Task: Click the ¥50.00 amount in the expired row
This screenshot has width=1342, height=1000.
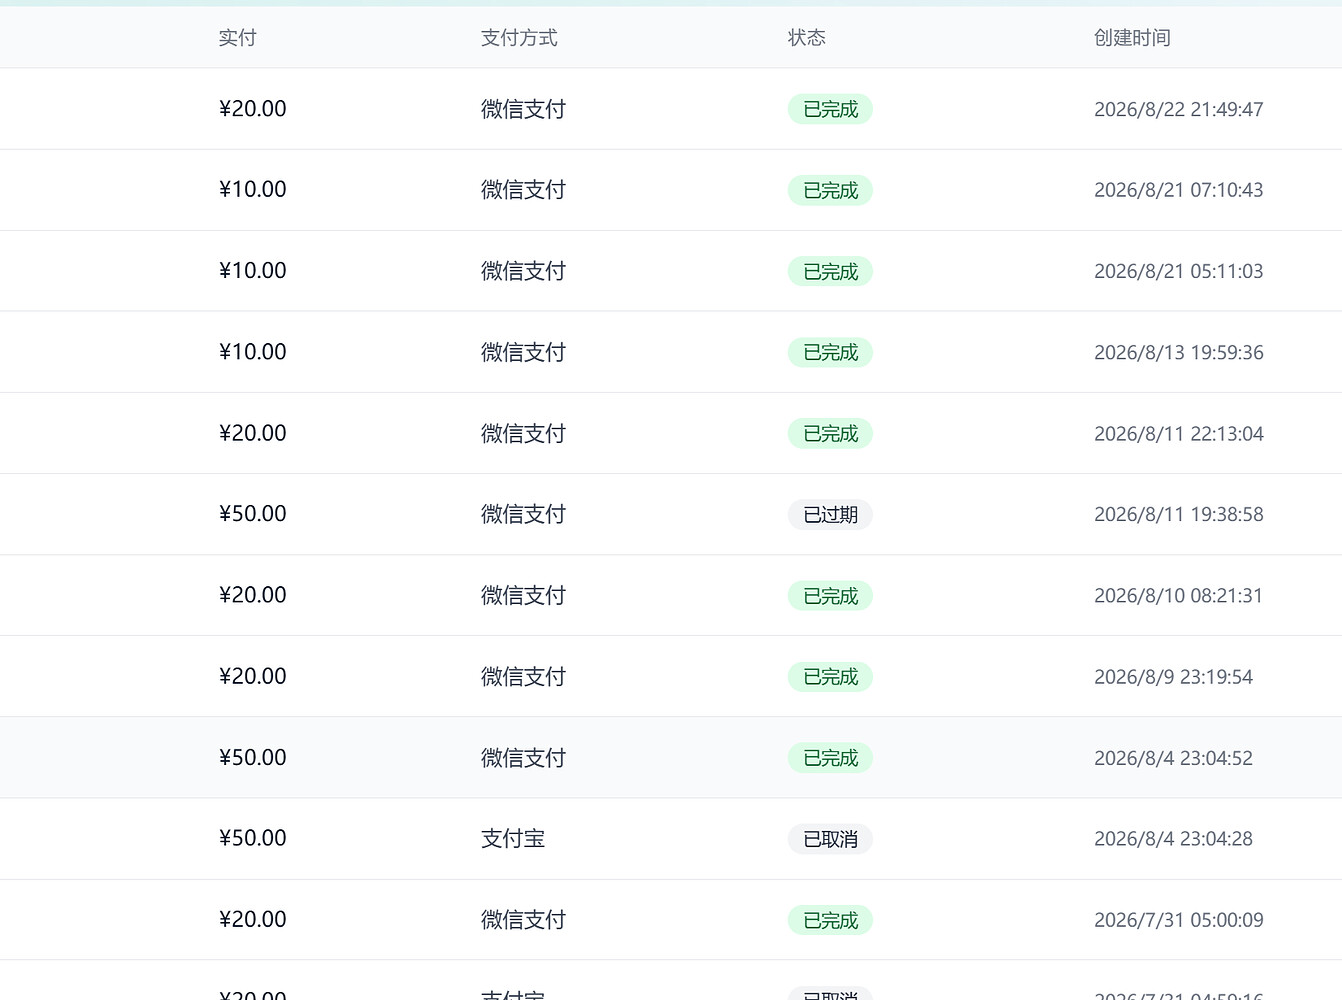Action: click(x=253, y=514)
